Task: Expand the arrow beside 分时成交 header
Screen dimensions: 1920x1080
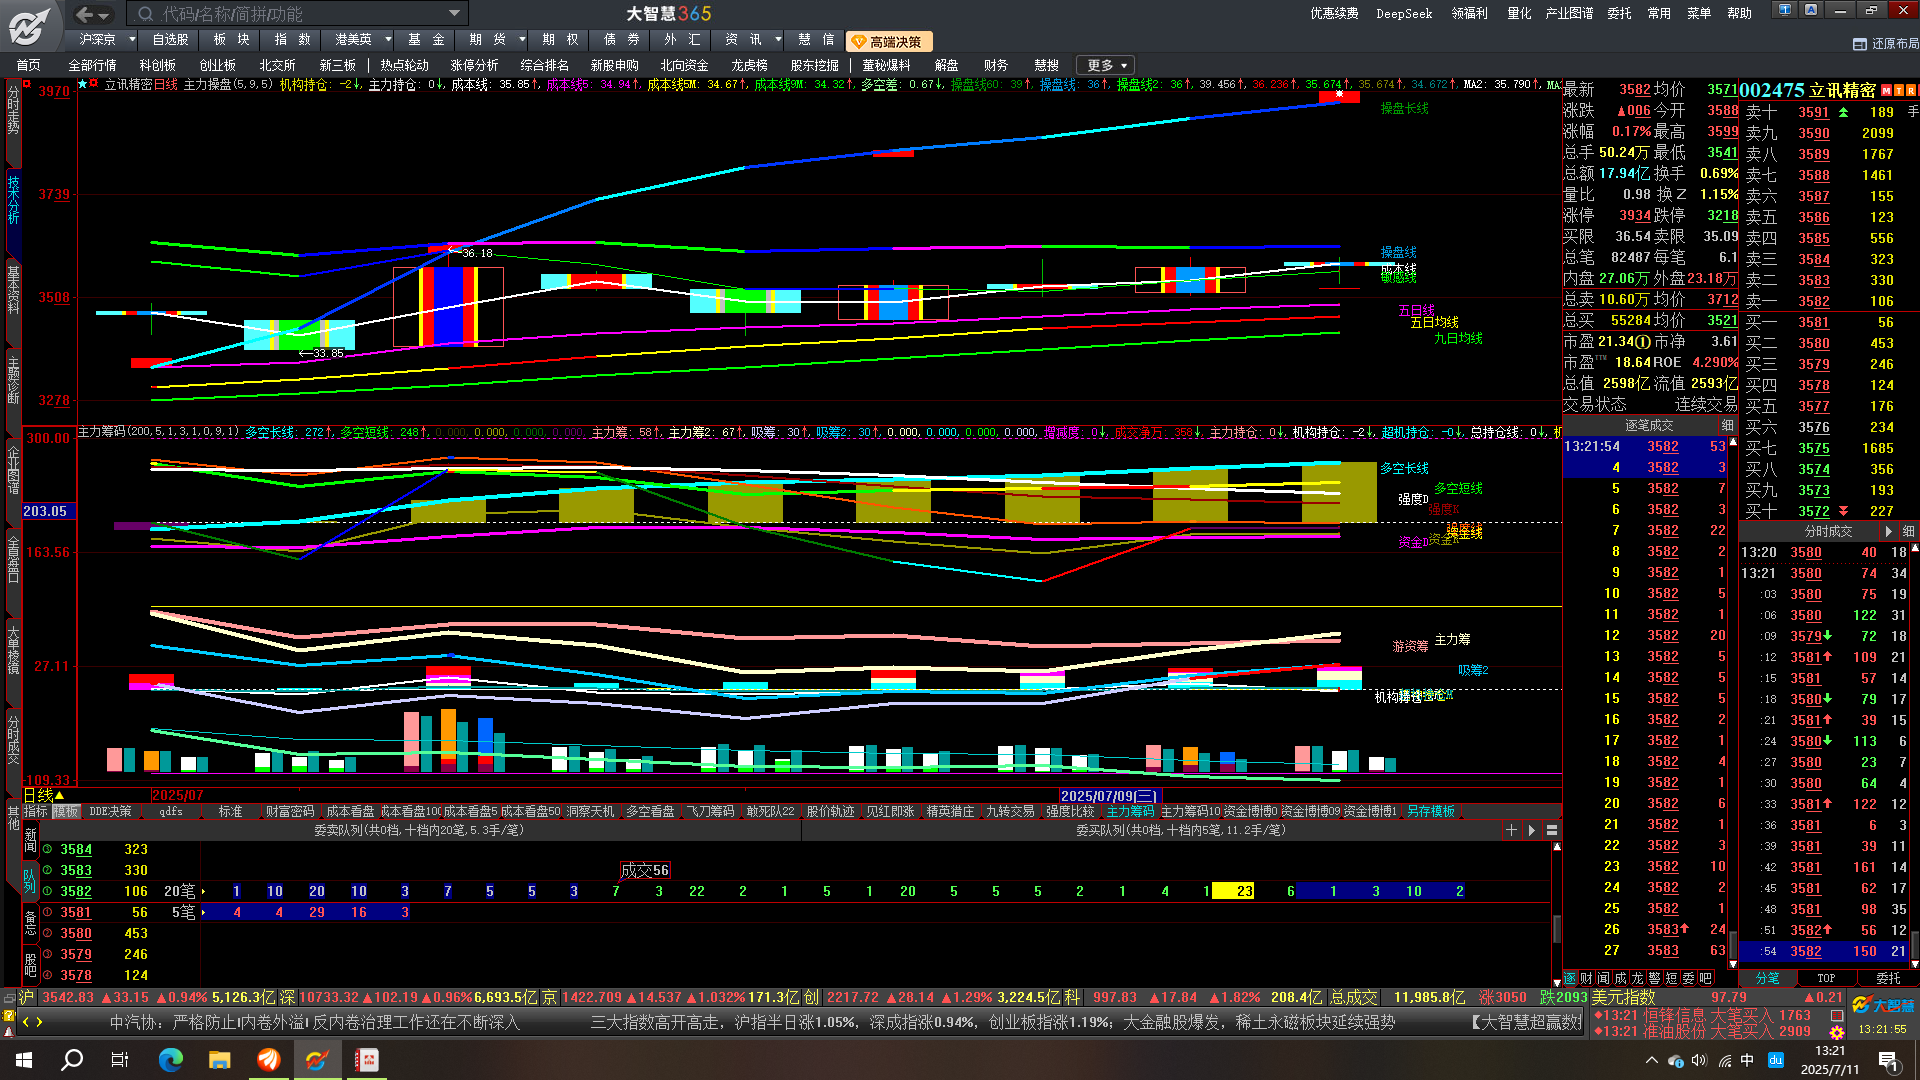Action: 1888,531
